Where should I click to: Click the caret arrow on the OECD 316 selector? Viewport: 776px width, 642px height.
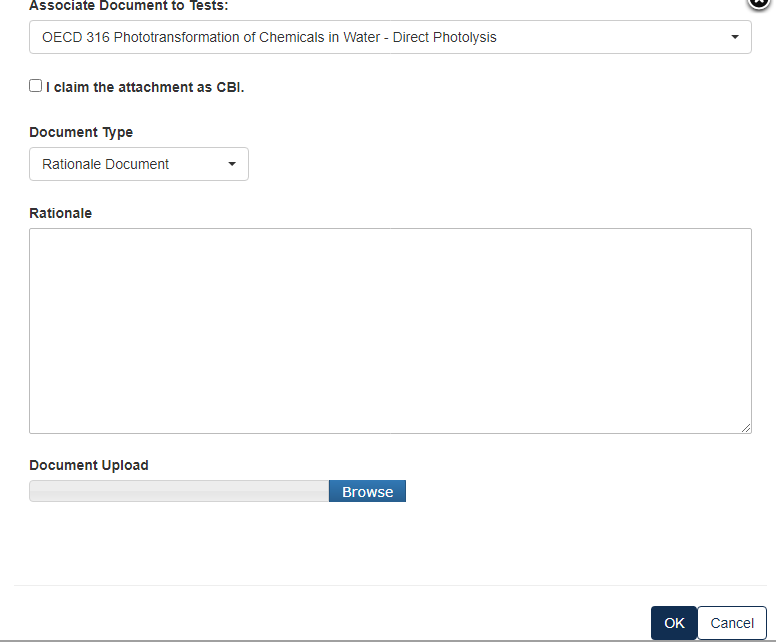735,38
